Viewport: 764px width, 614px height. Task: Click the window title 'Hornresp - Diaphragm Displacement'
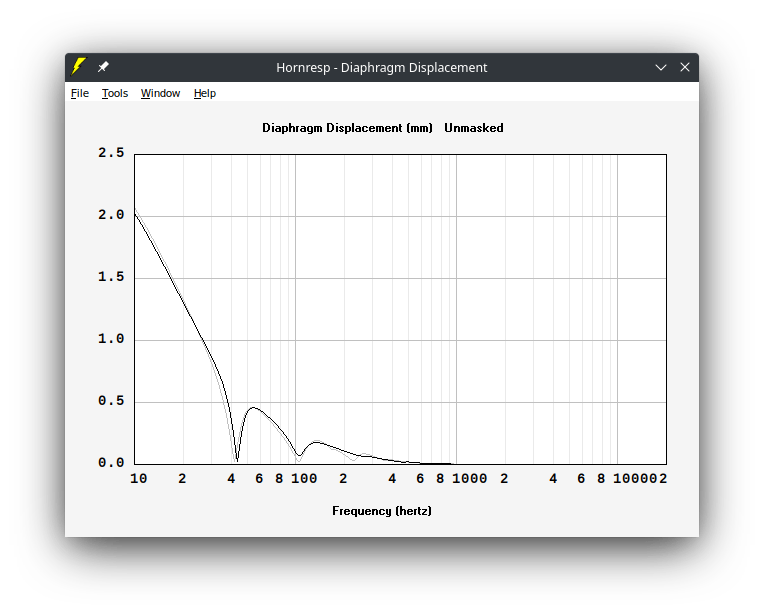(382, 67)
